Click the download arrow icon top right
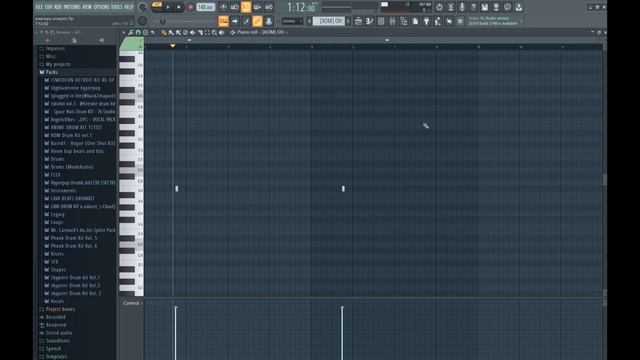The width and height of the screenshot is (640, 360). pos(519,7)
